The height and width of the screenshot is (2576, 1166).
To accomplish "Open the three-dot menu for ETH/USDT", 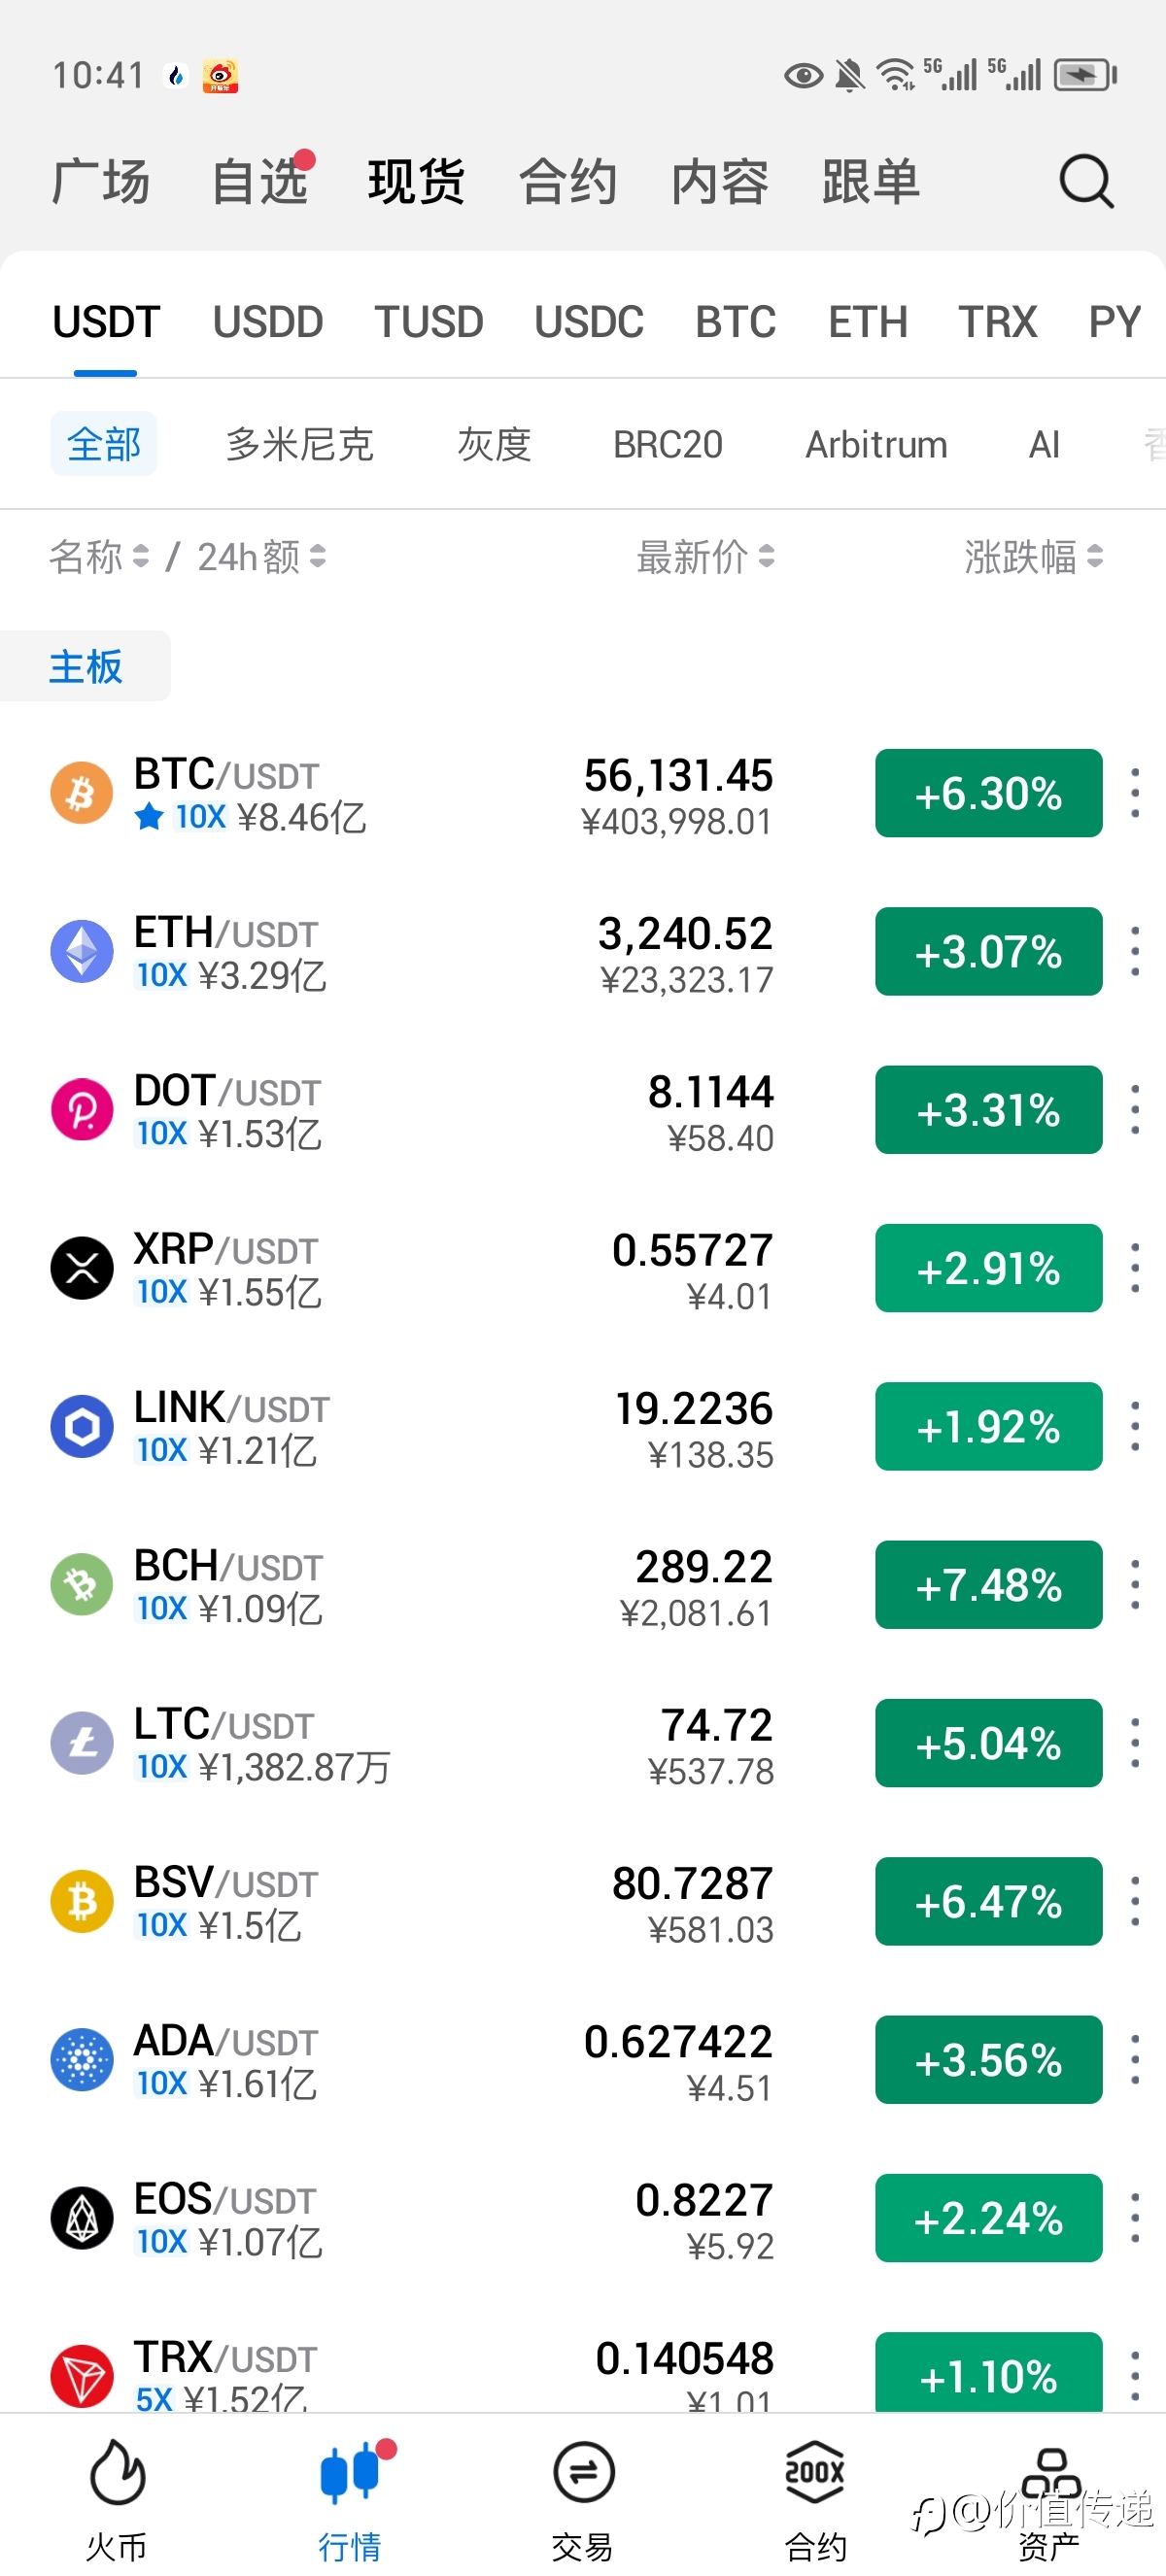I will pos(1135,951).
